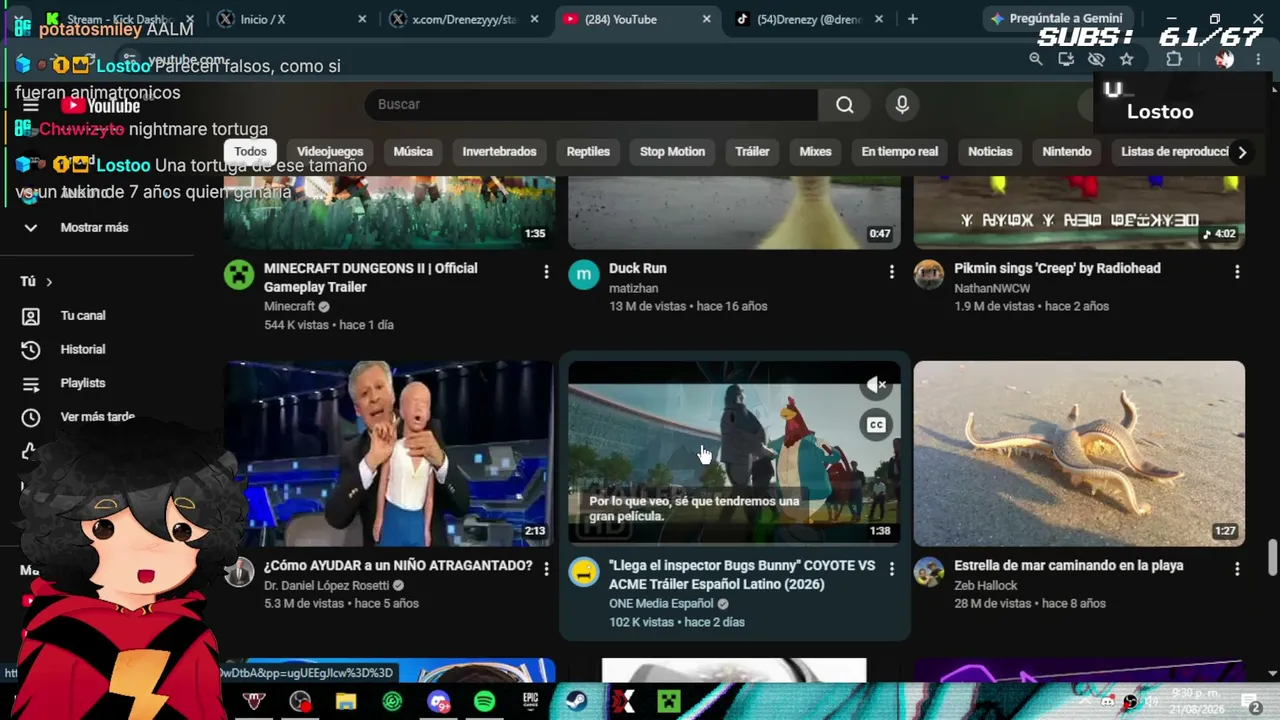1280x720 pixels.
Task: Open options menu for Pikmin sings 'Creep' video
Action: point(1237,272)
